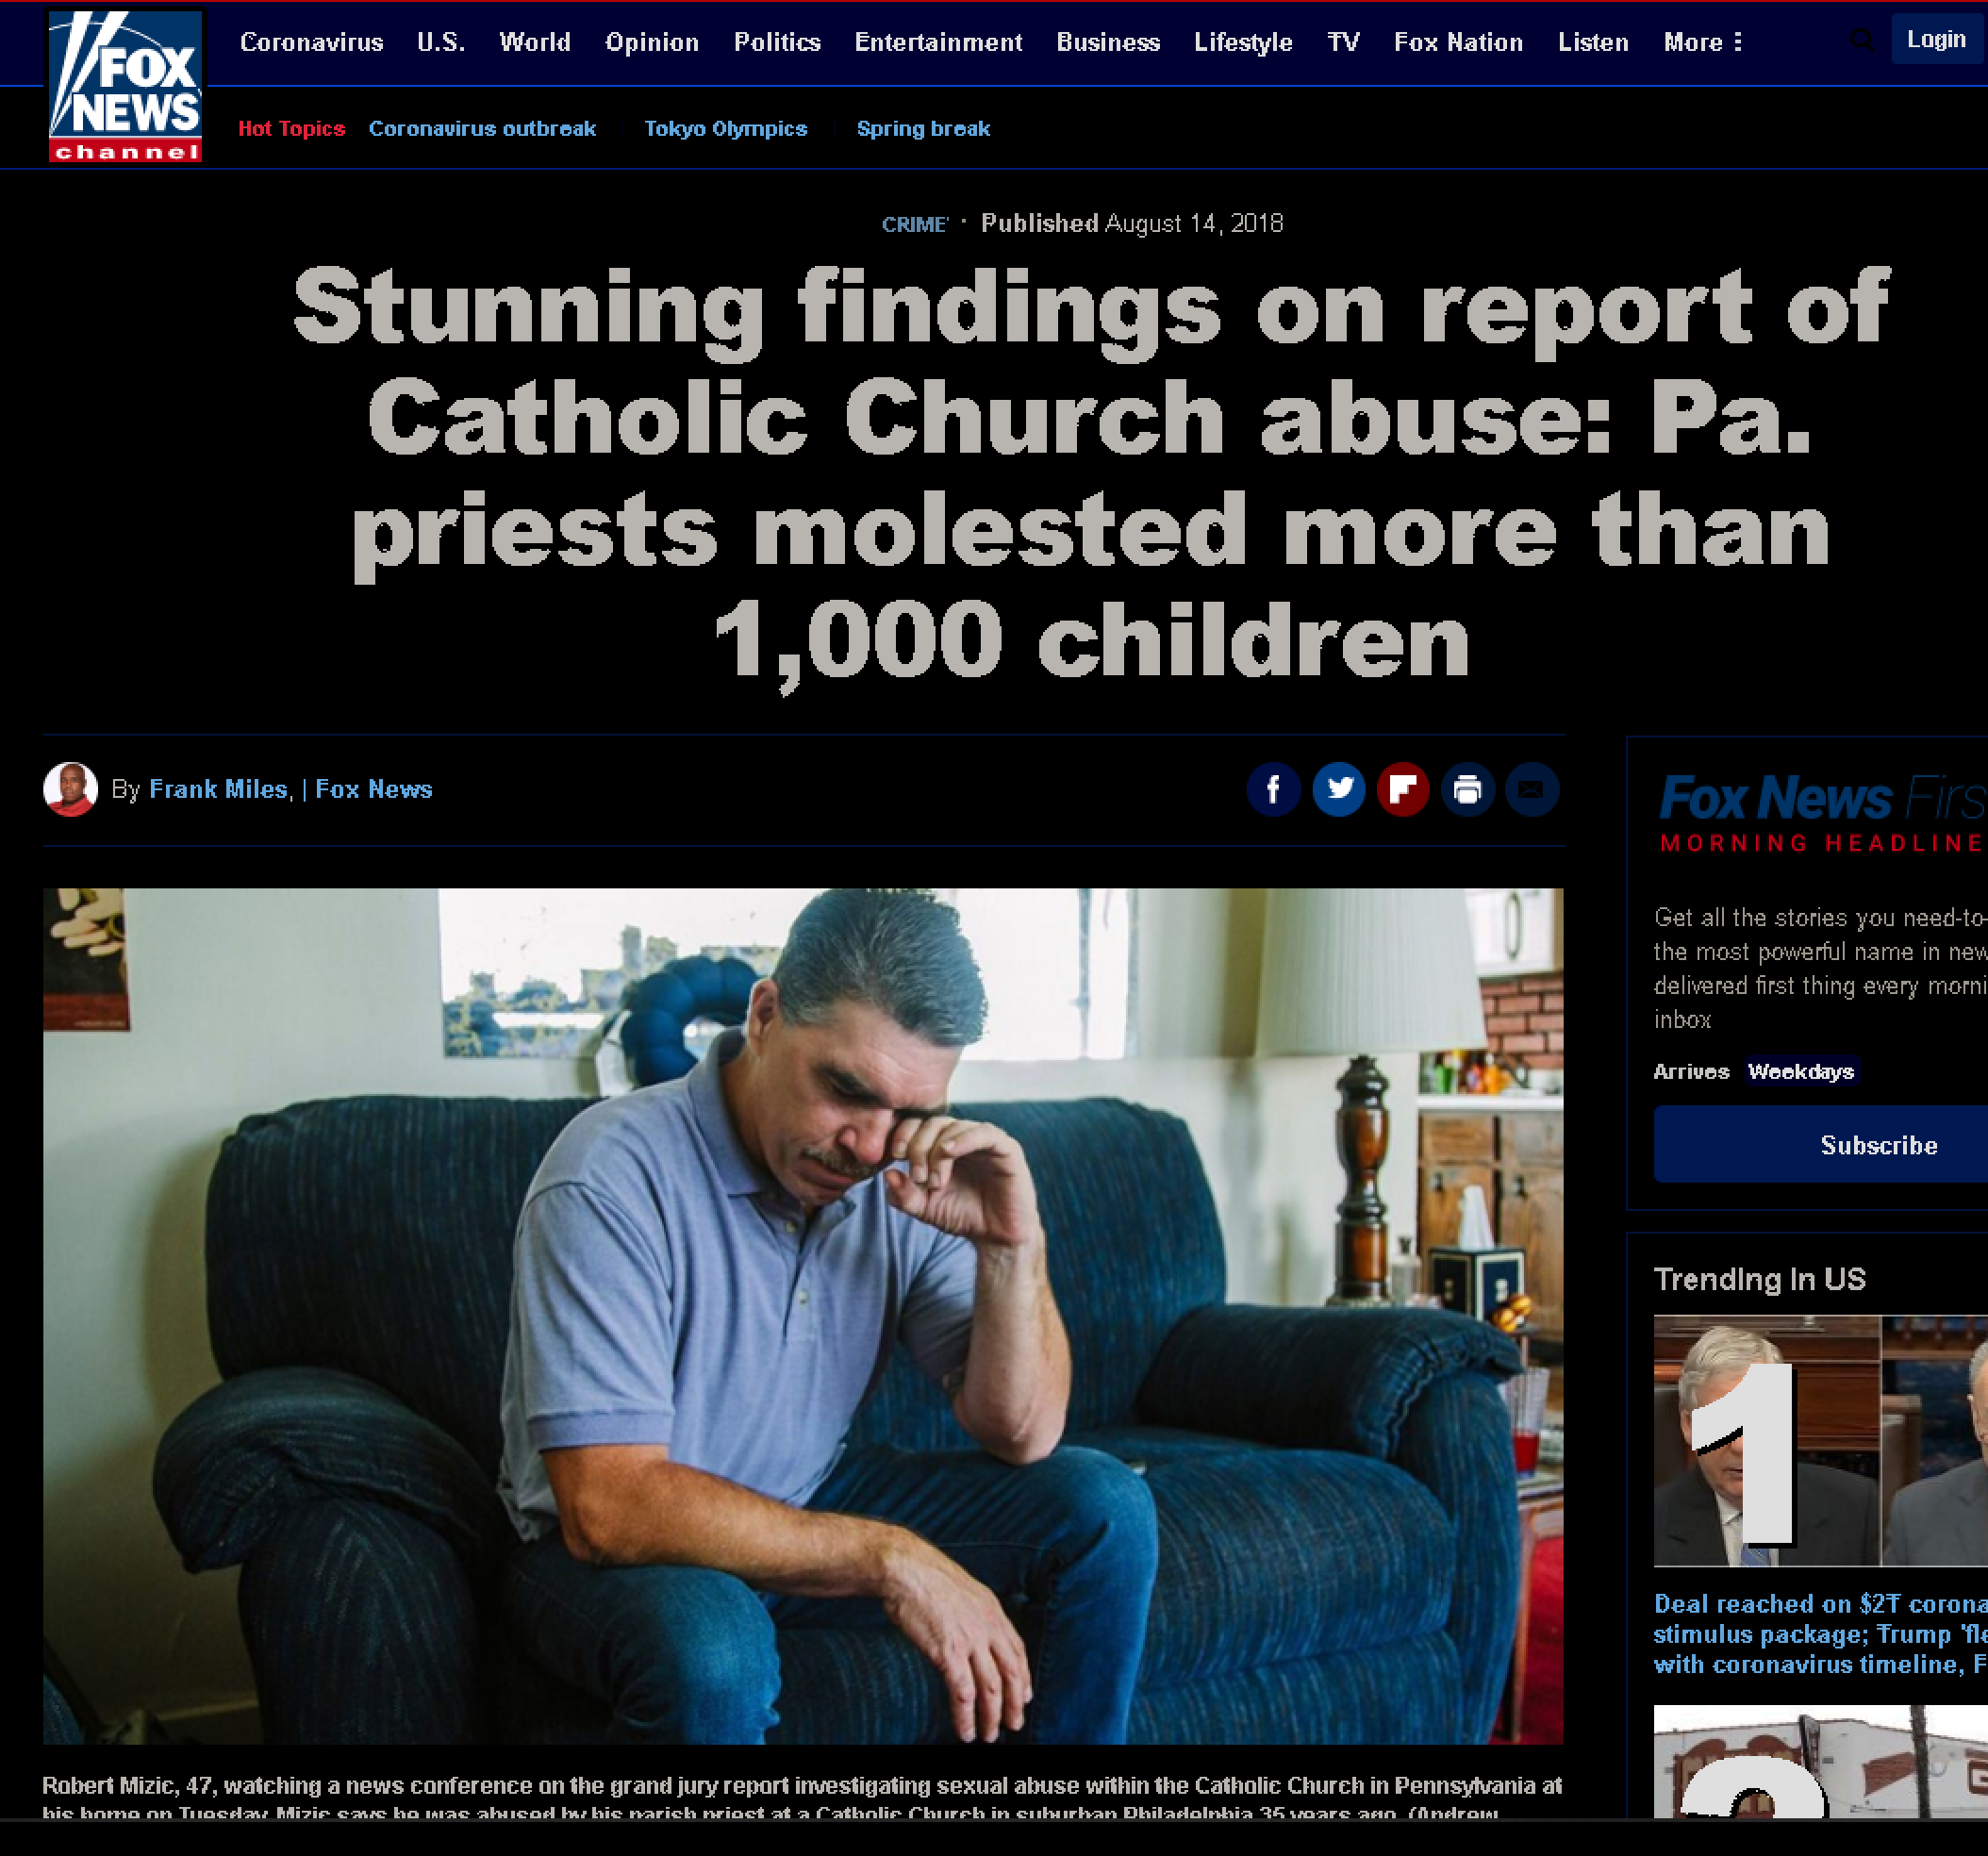Open the Spring break hot topic
1988x1856 pixels.
(923, 129)
